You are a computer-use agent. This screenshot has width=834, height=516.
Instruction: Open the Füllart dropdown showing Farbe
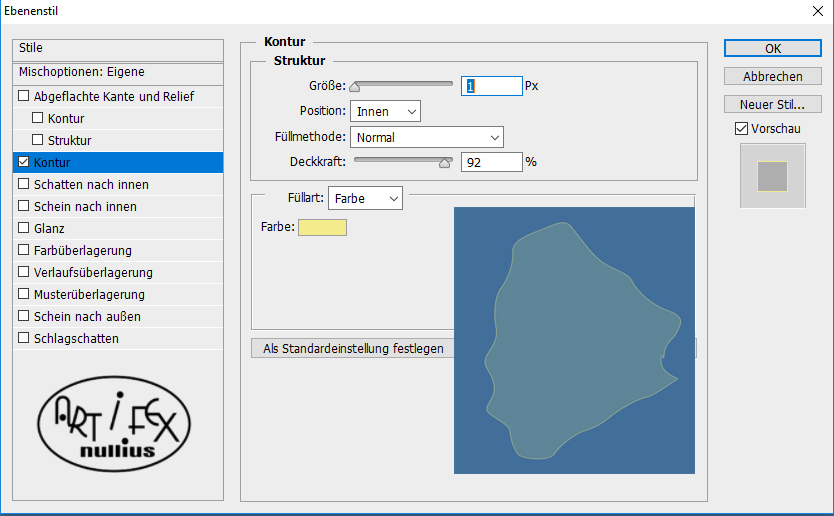click(x=365, y=198)
